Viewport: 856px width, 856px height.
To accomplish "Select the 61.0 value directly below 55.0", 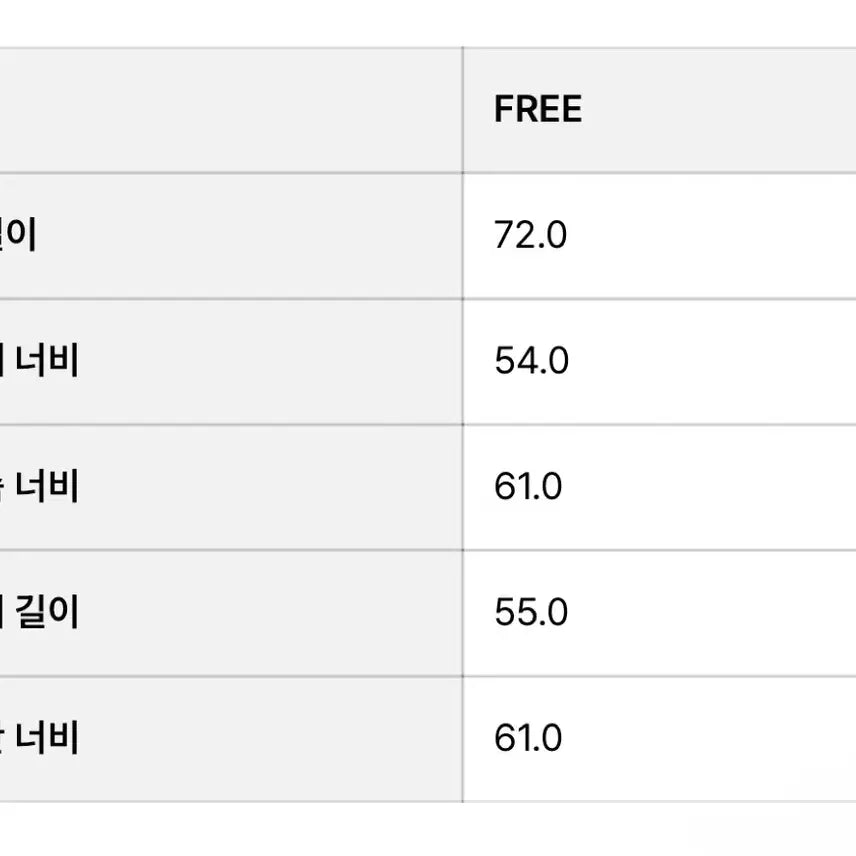I will [528, 738].
